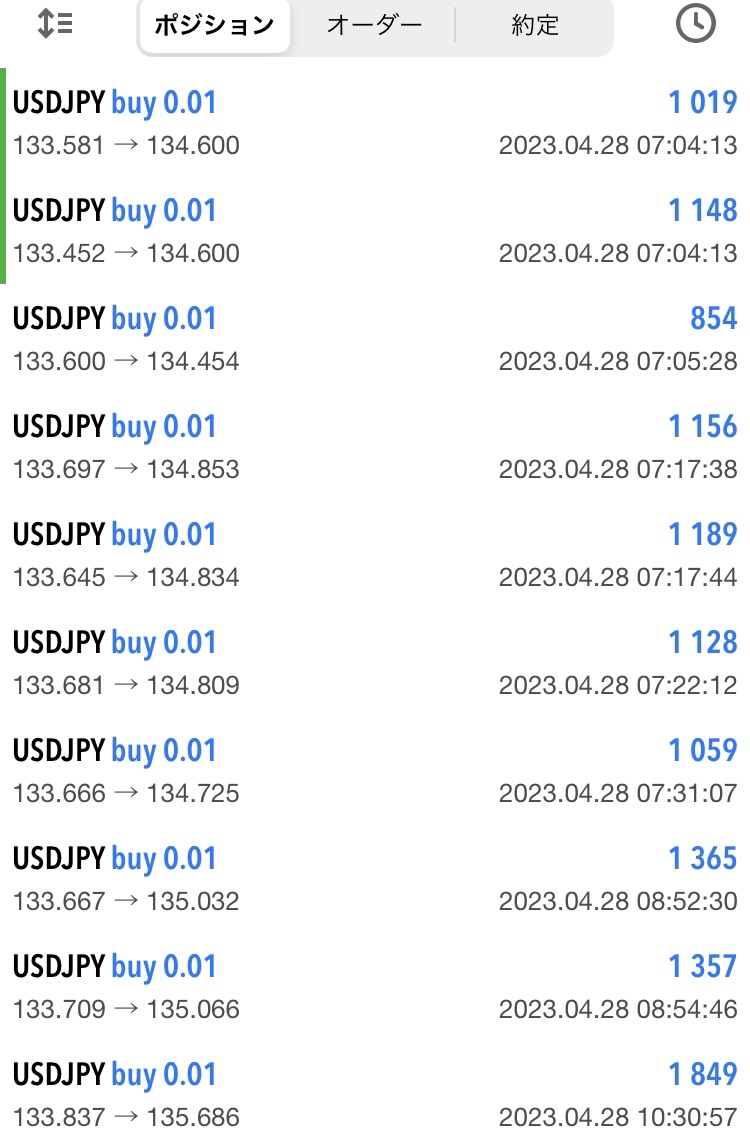The image size is (750, 1144).
Task: Open the sort options icon
Action: (x=55, y=24)
